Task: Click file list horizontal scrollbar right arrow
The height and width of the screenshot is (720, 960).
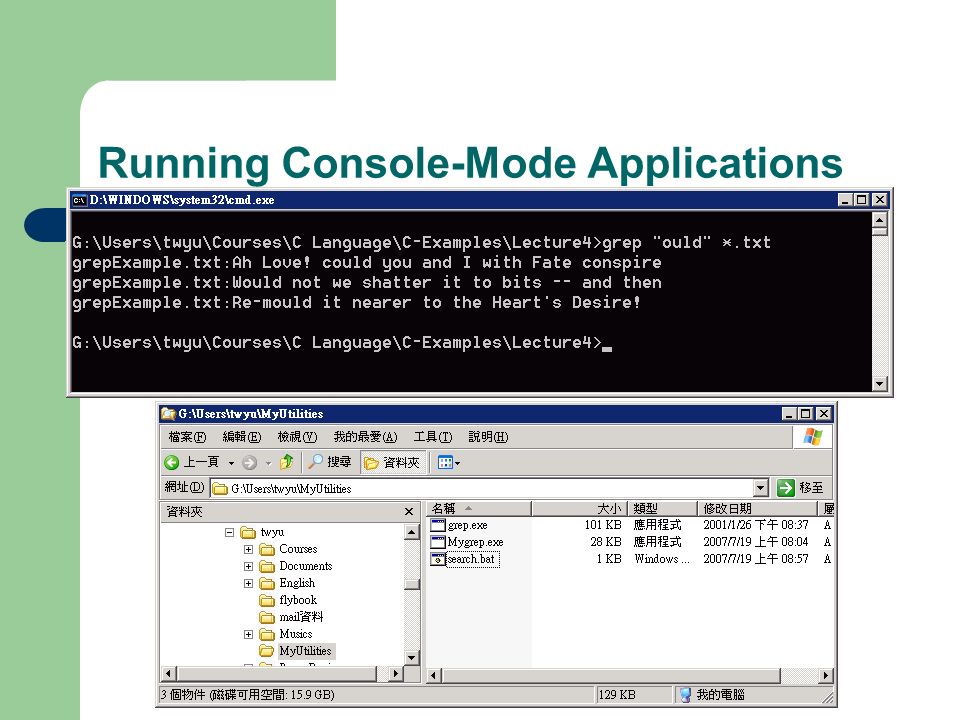Action: (825, 676)
